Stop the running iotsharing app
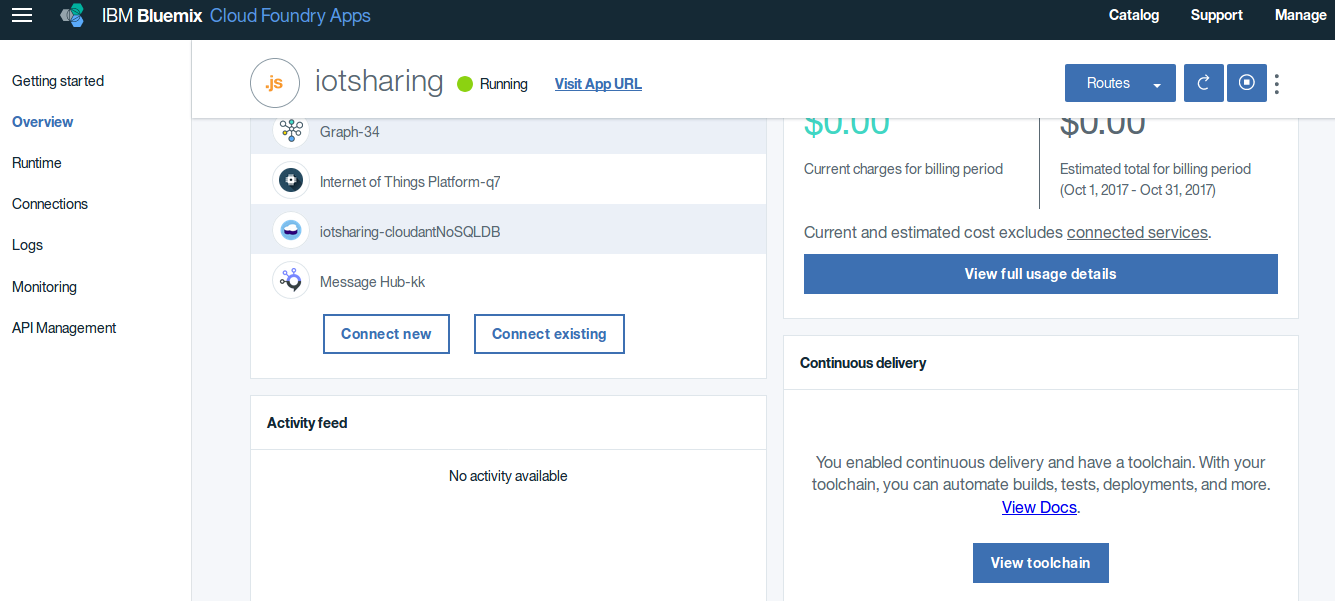1335x601 pixels. 1246,83
